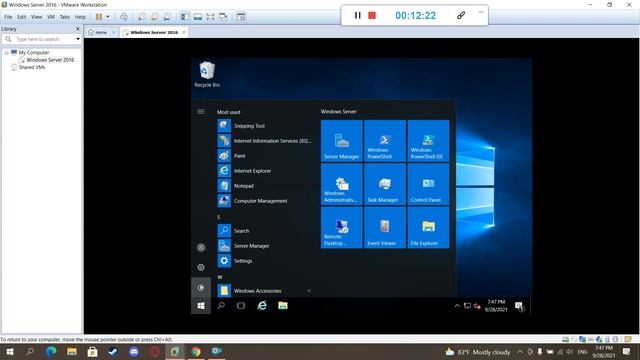This screenshot has width=640, height=360.
Task: Click the orange suspend VM button
Action: click(99, 17)
